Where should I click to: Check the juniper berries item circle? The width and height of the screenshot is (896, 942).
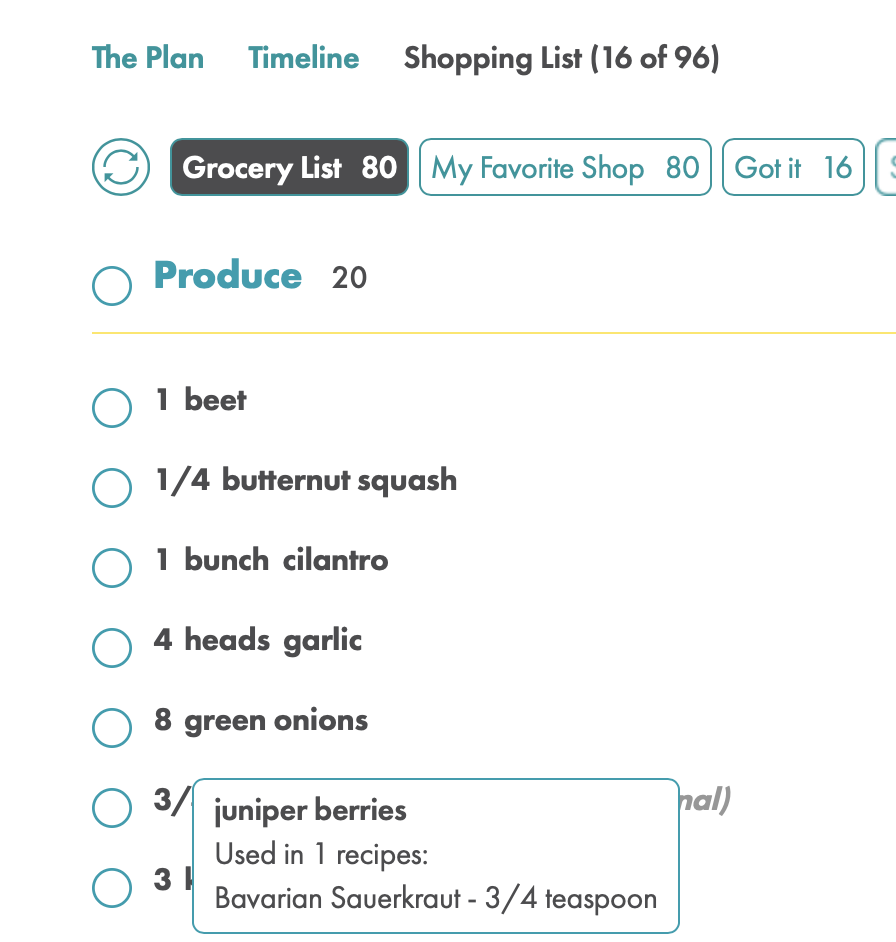(112, 807)
